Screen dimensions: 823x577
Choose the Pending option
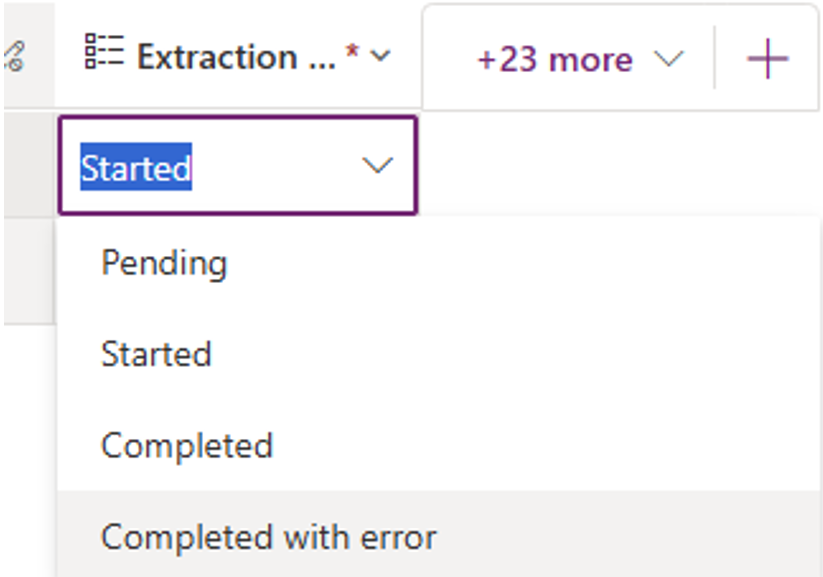tap(164, 263)
